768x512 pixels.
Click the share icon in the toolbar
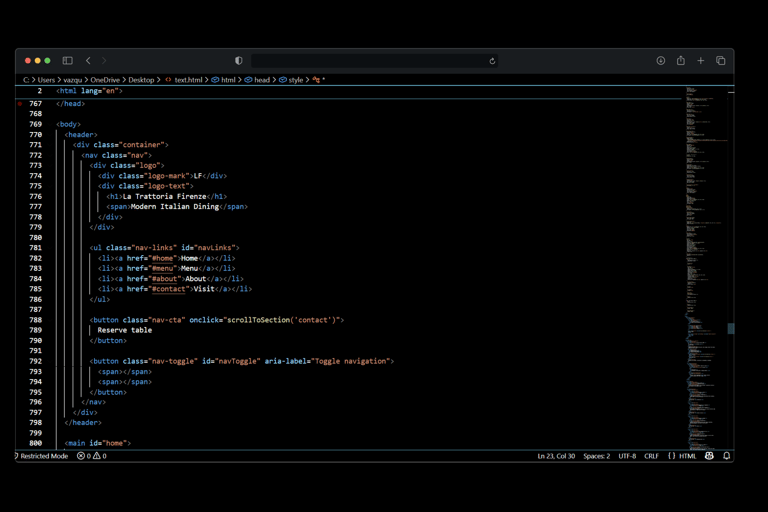[681, 61]
